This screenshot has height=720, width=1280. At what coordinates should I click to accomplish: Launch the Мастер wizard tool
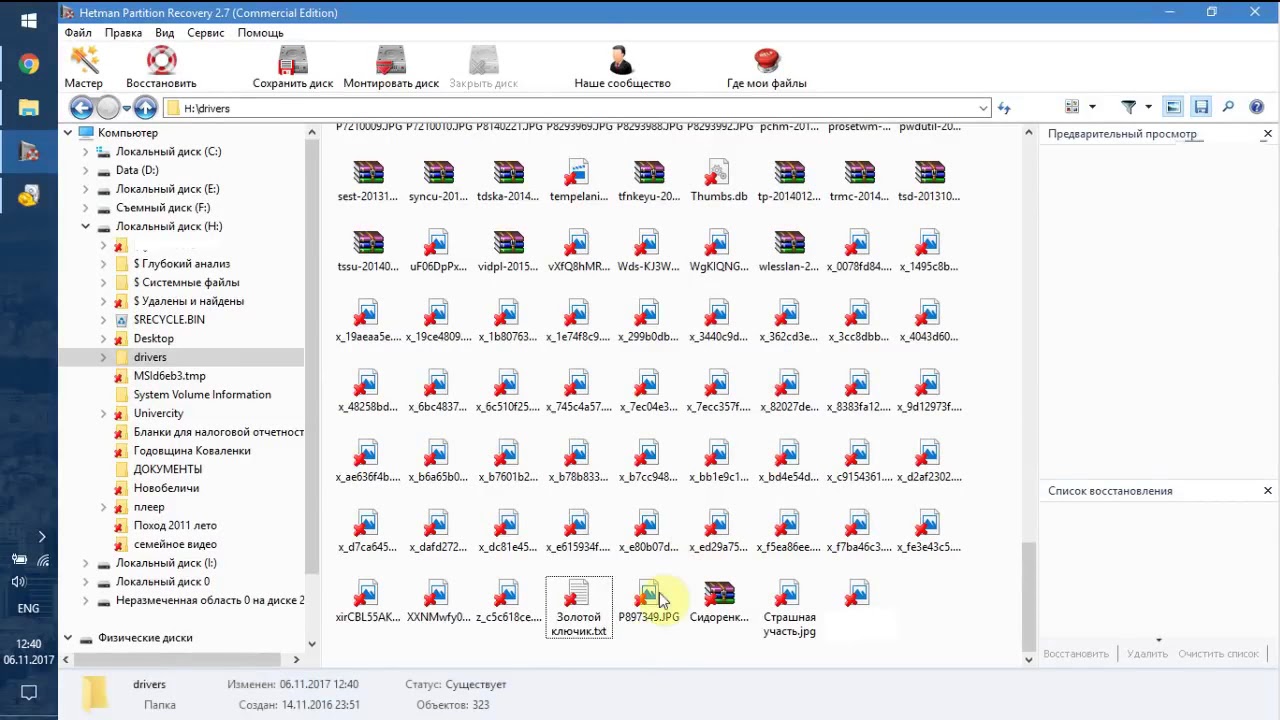point(84,68)
